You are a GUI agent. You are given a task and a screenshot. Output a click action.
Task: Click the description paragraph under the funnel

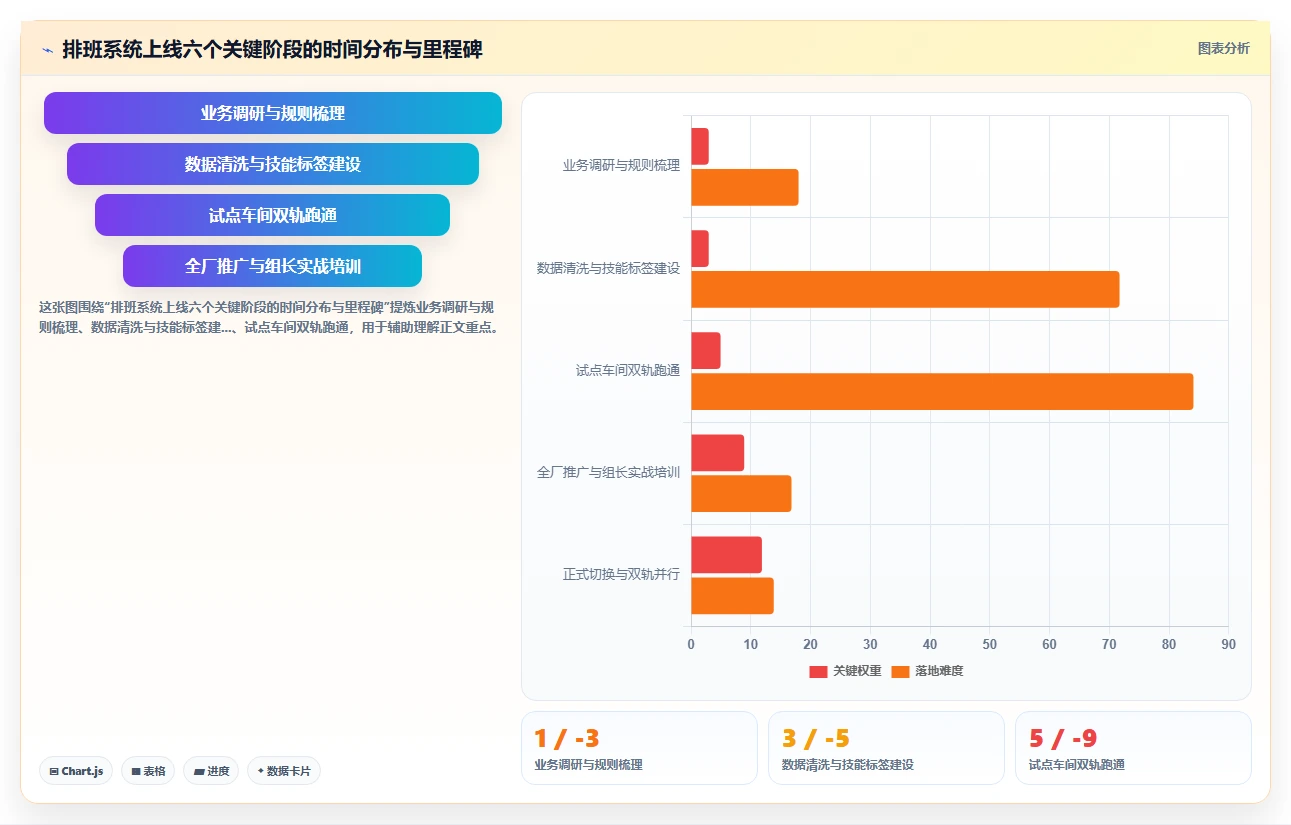coord(269,317)
